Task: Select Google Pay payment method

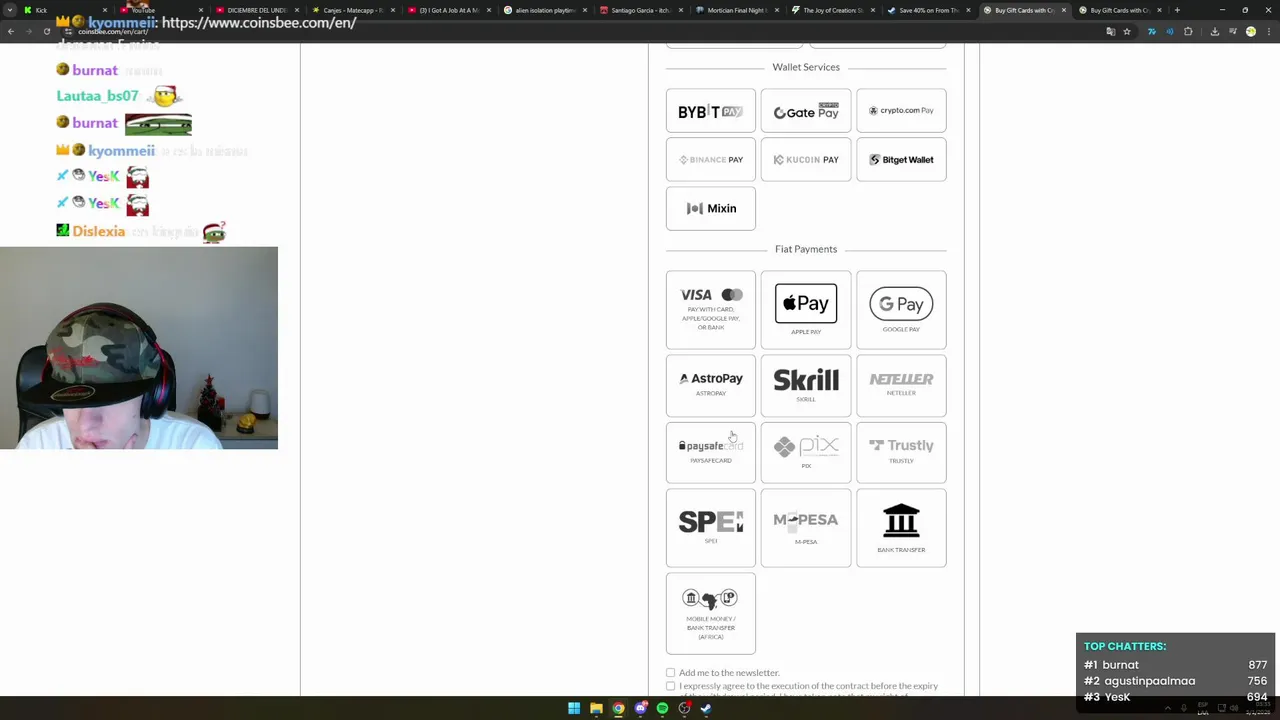Action: 901,310
